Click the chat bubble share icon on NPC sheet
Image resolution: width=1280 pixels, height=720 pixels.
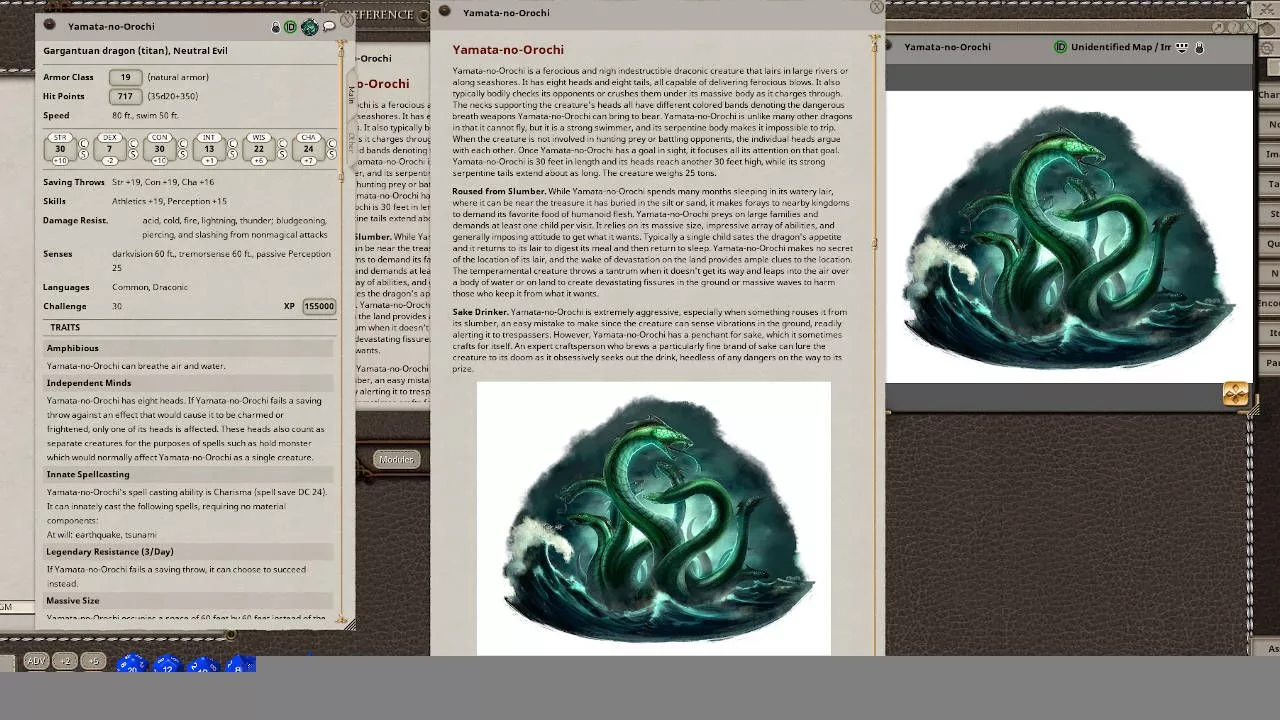[x=329, y=26]
